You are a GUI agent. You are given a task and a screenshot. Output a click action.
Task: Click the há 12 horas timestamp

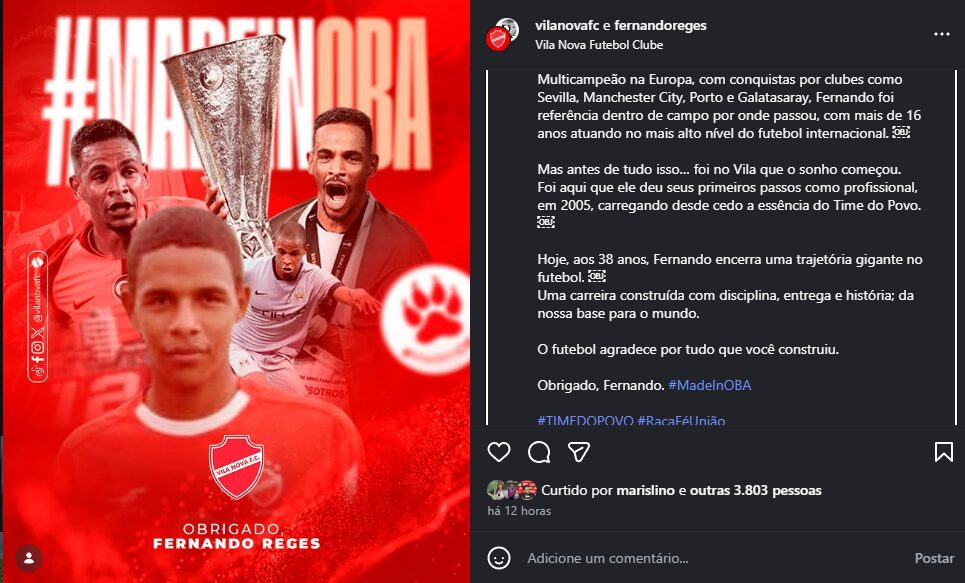519,511
